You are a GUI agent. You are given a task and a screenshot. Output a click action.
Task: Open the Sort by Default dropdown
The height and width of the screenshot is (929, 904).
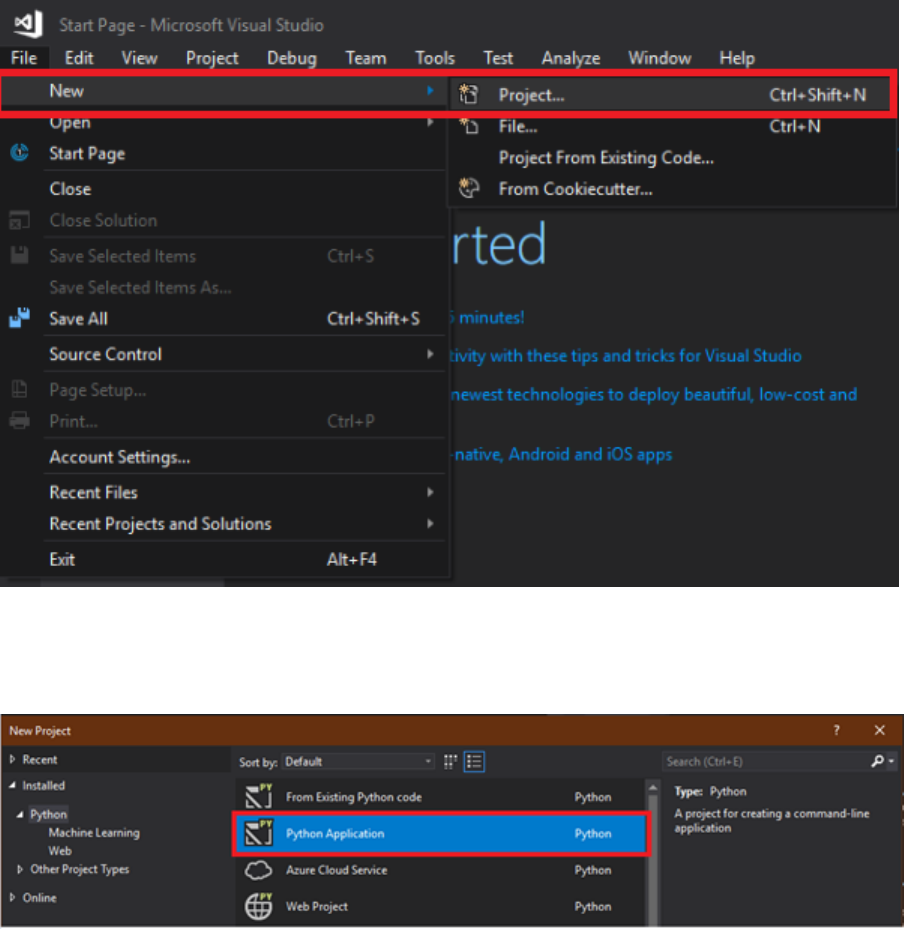[x=358, y=761]
